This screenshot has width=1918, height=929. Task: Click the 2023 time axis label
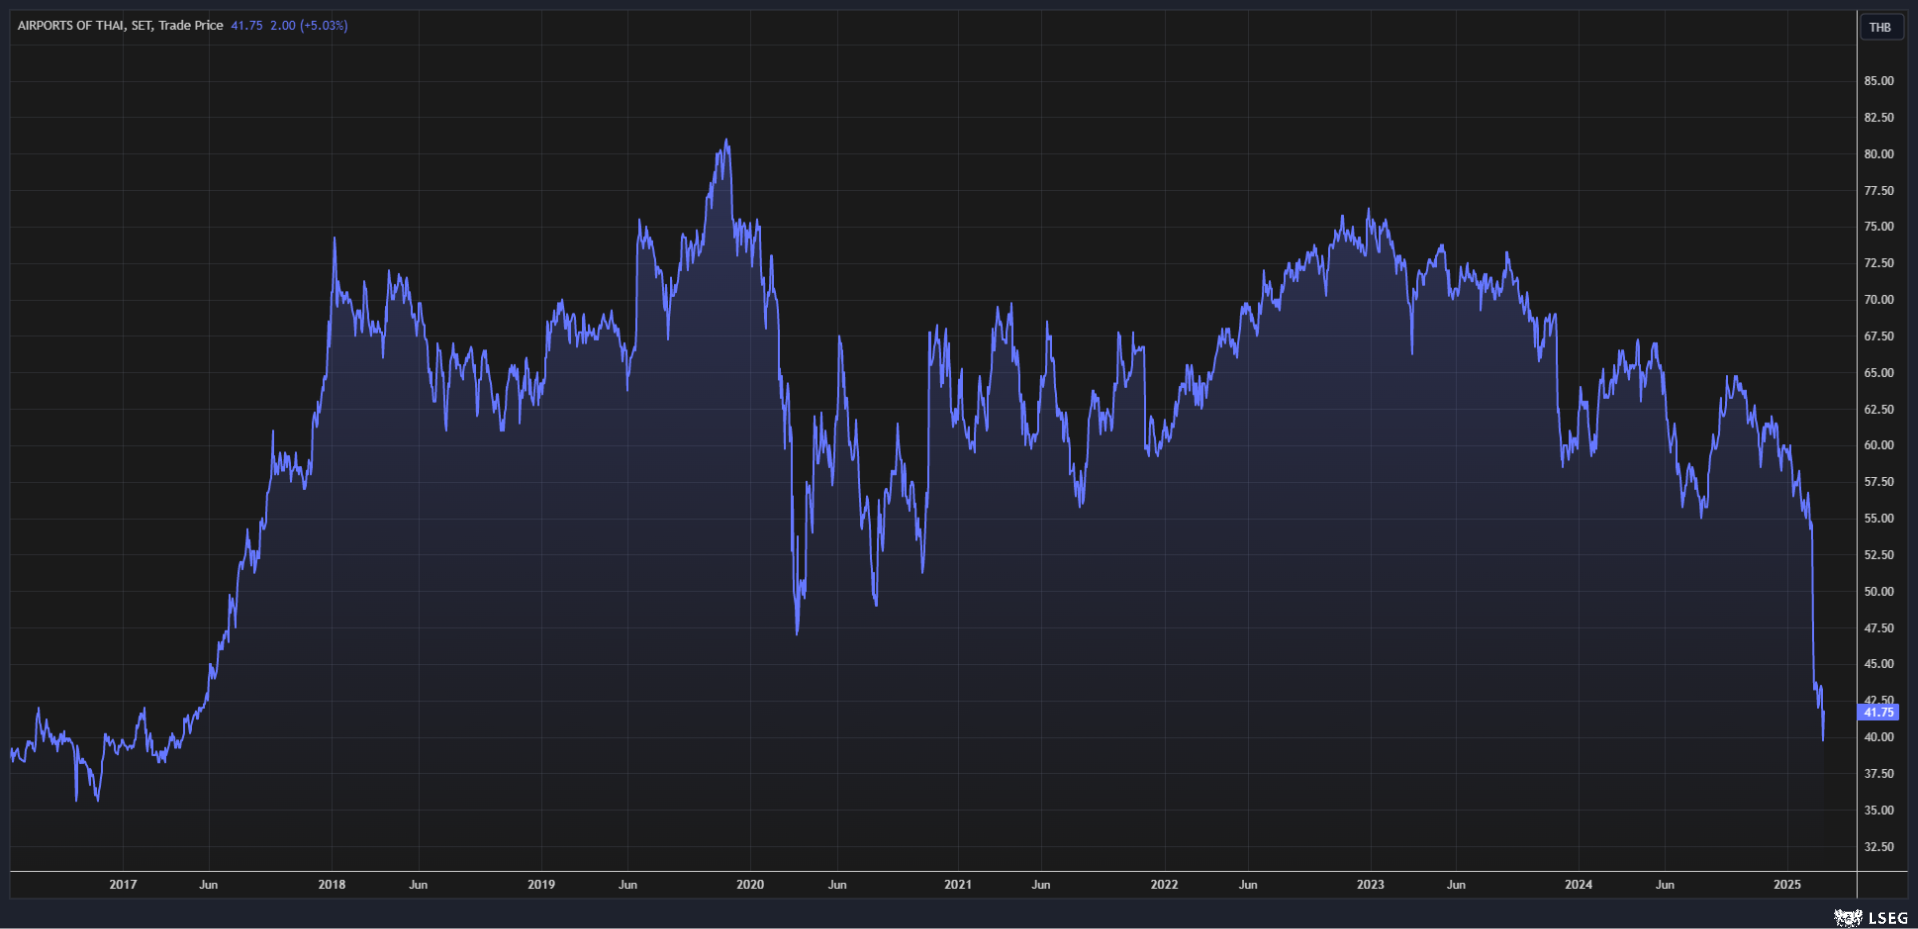[x=1370, y=884]
